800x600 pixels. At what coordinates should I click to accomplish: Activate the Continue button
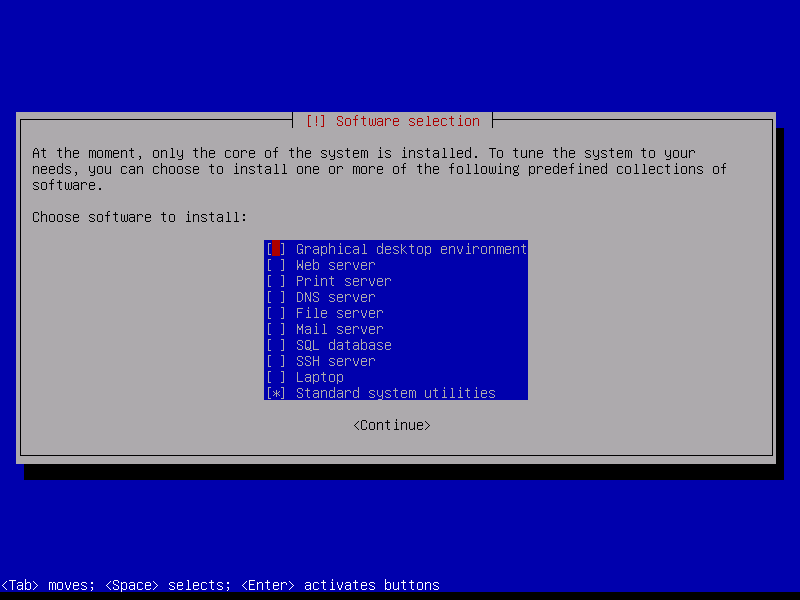tap(392, 425)
